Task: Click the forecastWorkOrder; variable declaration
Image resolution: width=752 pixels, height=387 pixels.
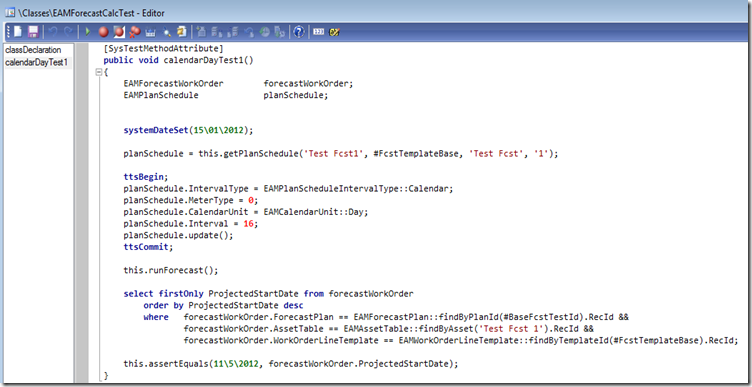Action: point(308,83)
